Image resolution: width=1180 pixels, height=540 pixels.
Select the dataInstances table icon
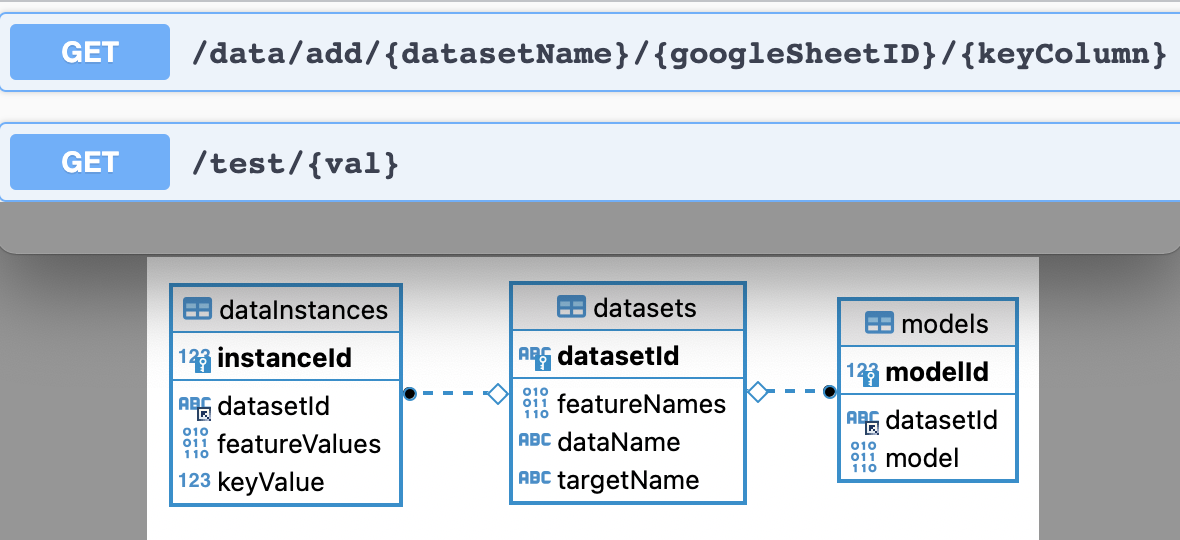(198, 309)
